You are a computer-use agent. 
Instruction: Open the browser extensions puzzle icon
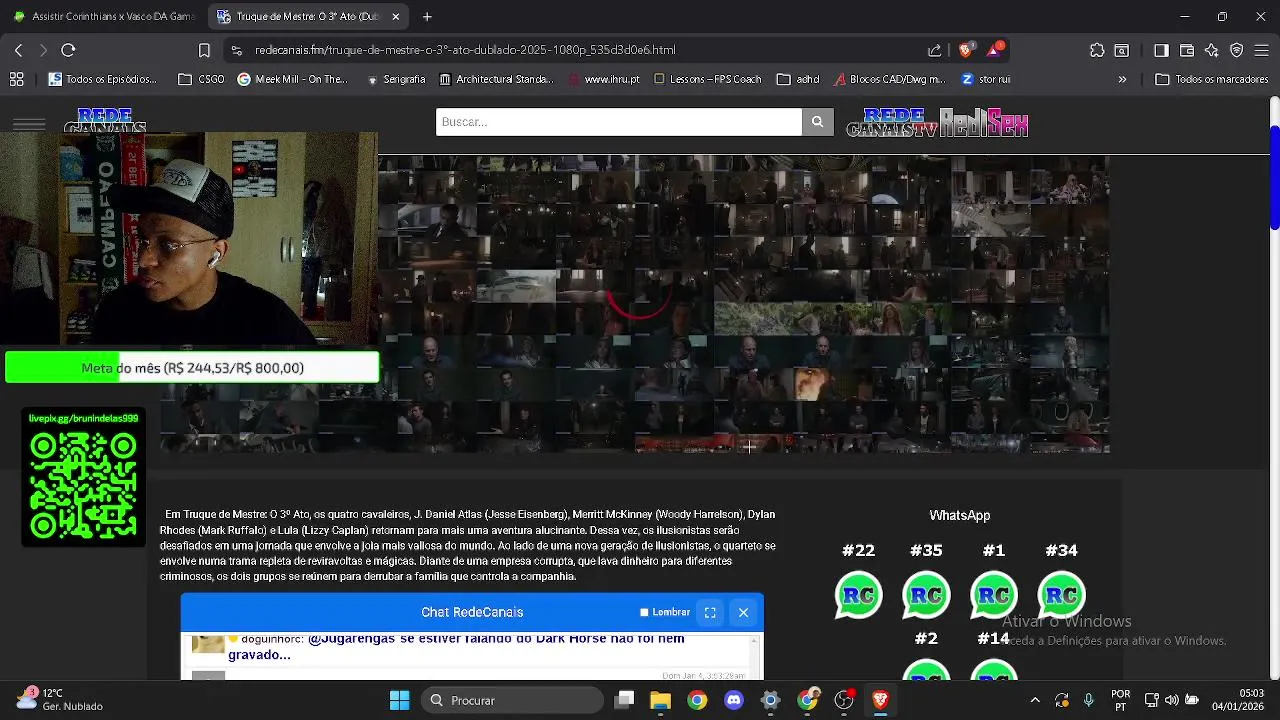coord(1097,50)
